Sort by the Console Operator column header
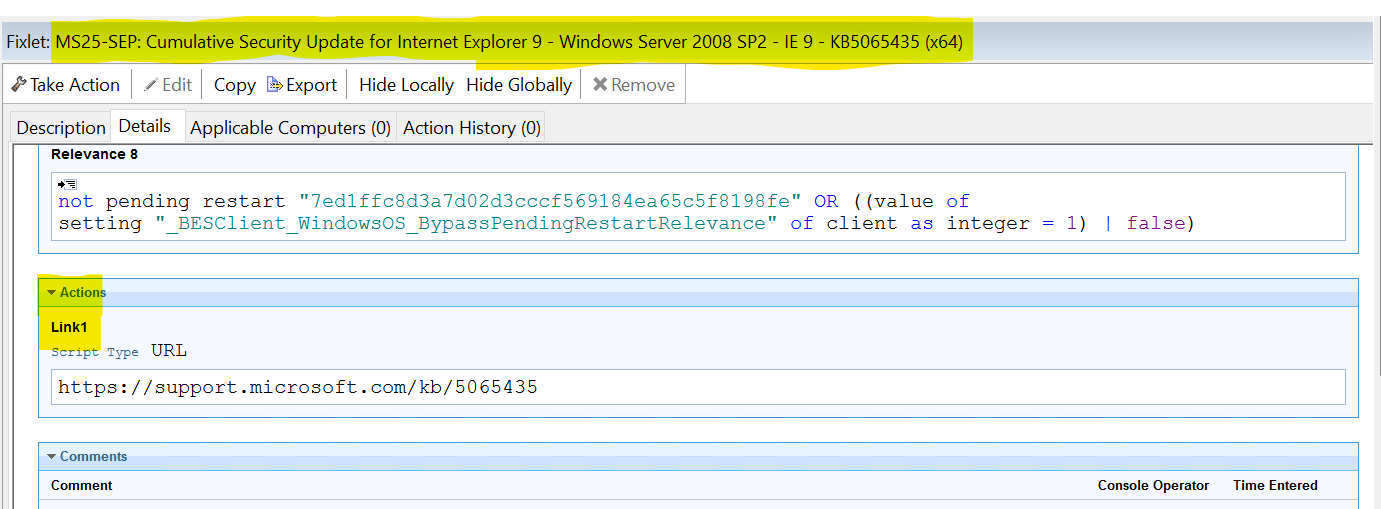This screenshot has height=509, width=1381. click(1153, 486)
